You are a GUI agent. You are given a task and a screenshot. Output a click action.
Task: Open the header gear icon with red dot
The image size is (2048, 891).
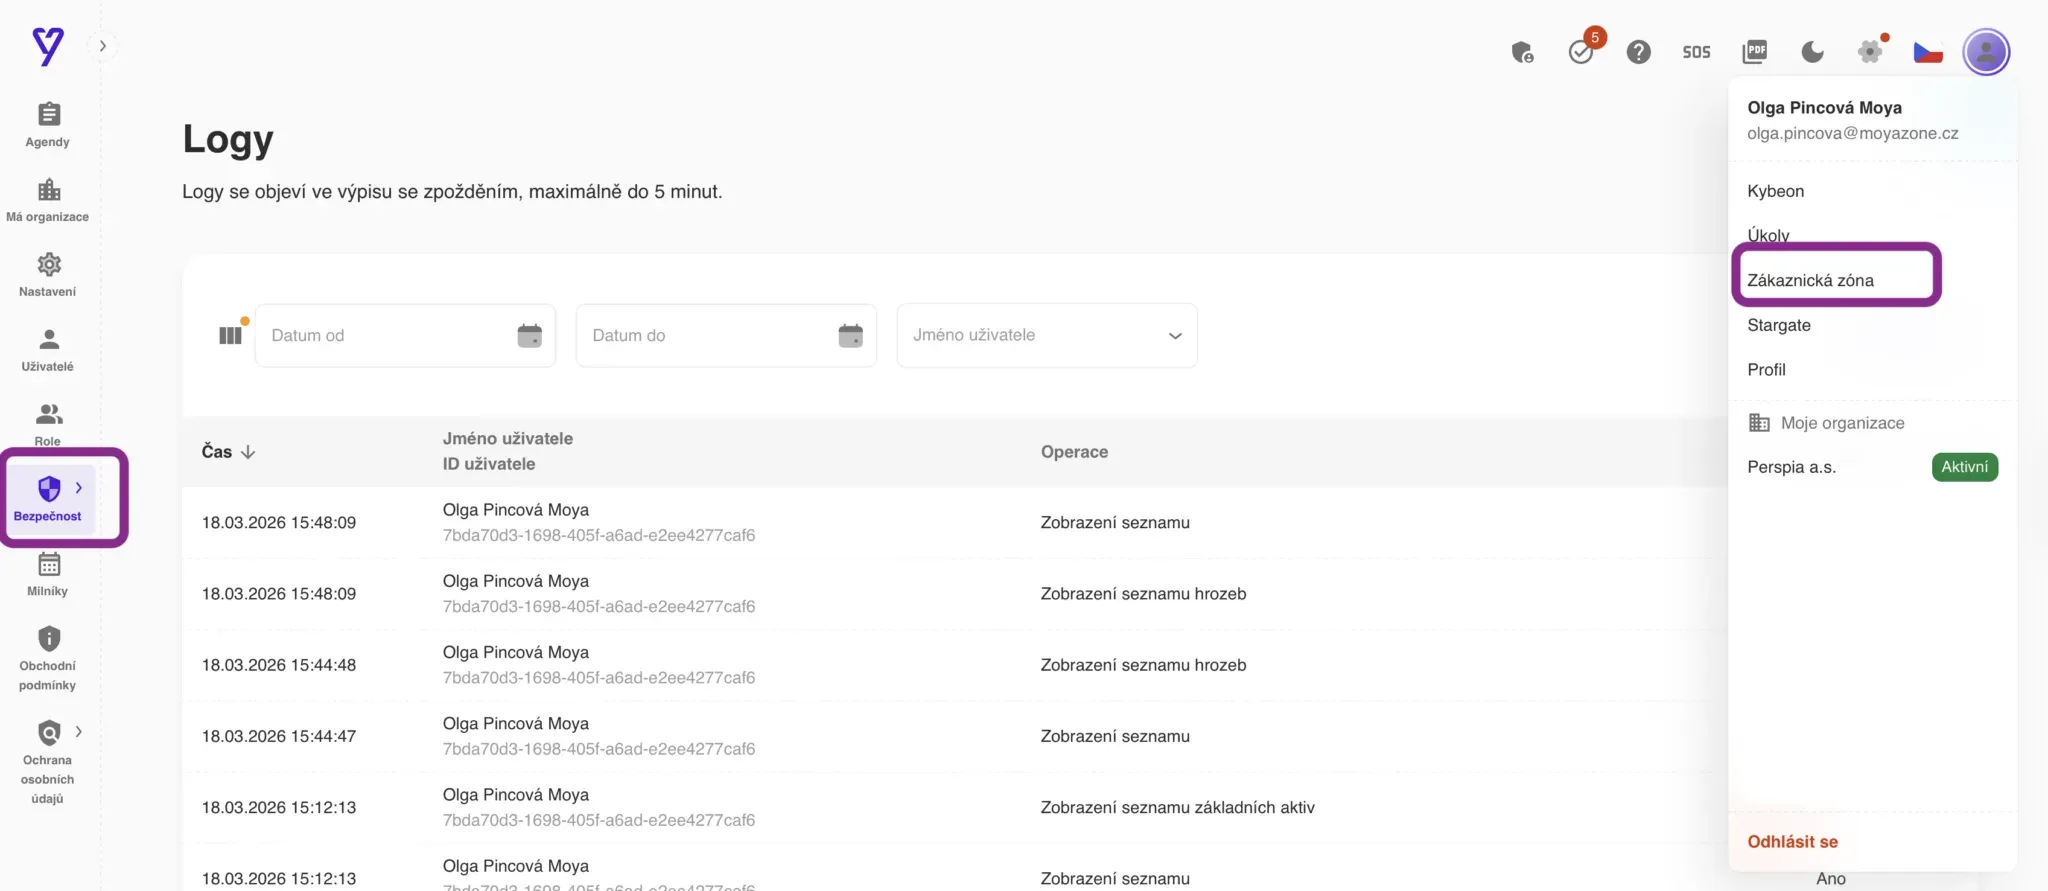(x=1870, y=51)
